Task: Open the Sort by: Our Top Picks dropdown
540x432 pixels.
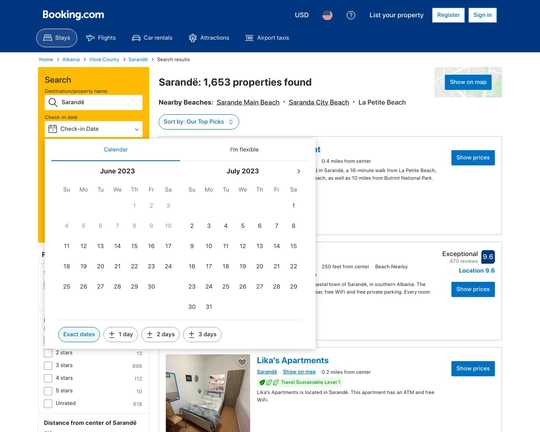Action: coord(198,122)
